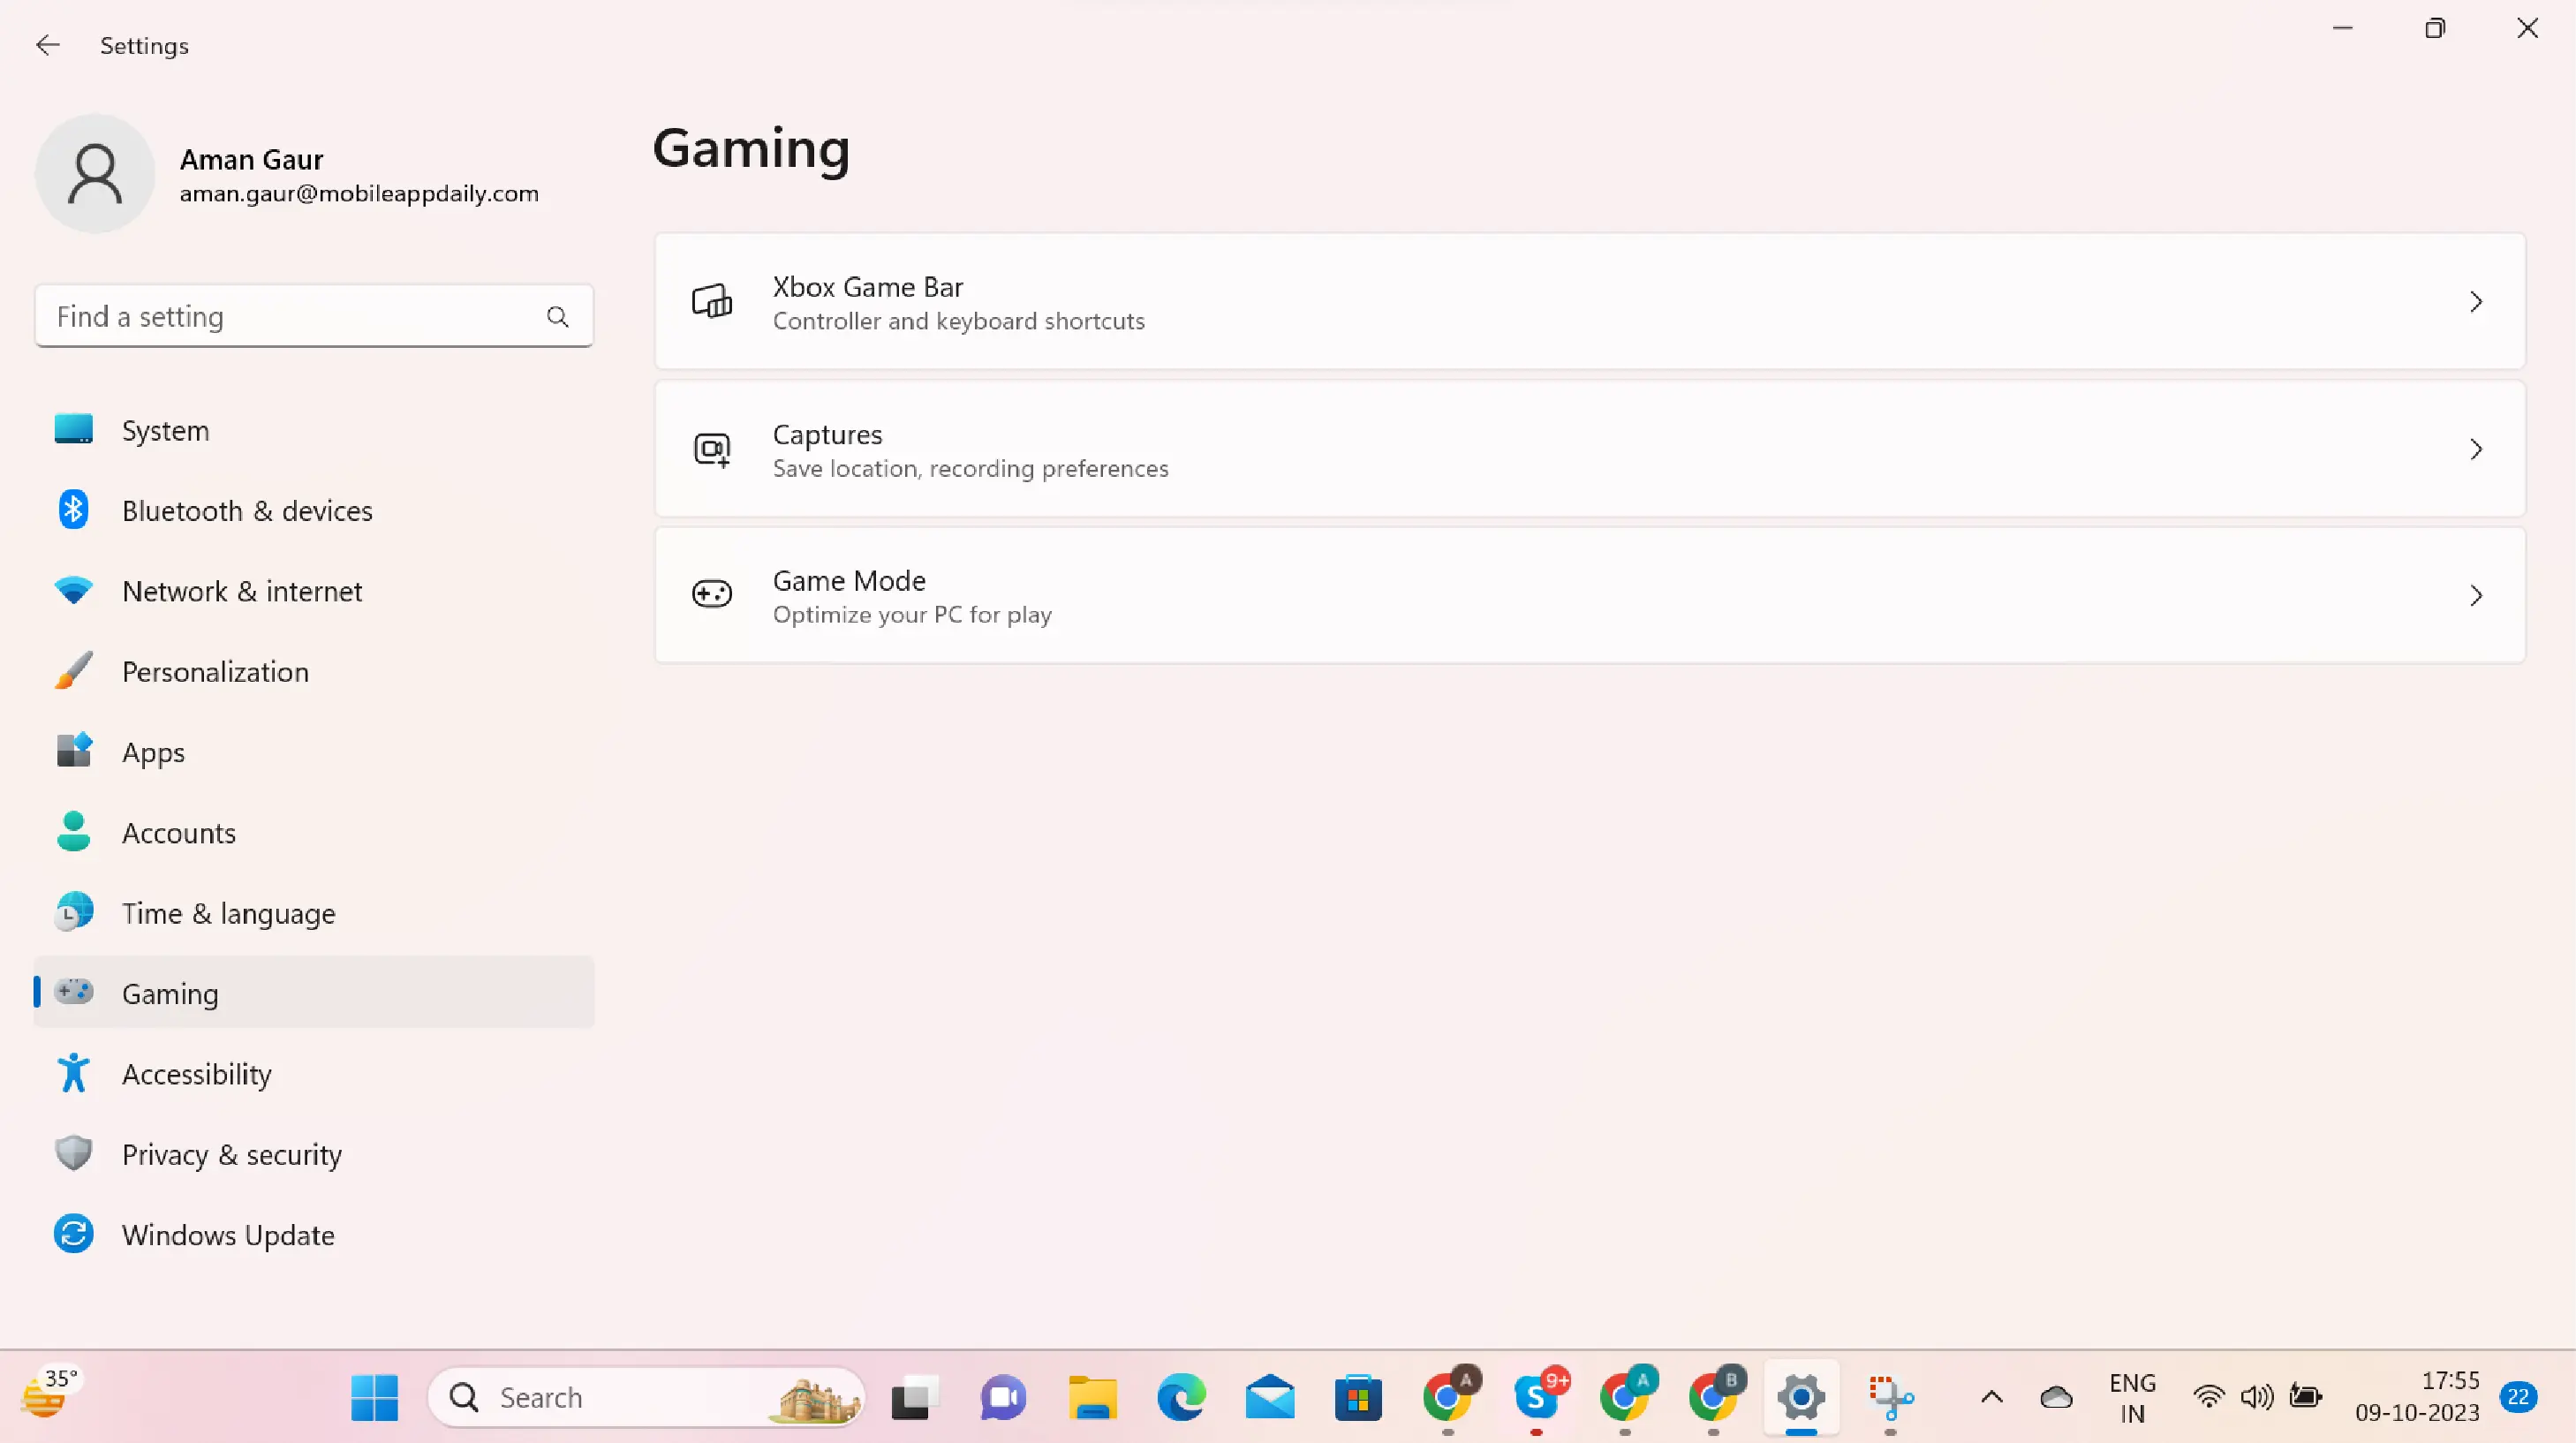This screenshot has width=2576, height=1443.
Task: Click the taskbar Search box
Action: click(x=646, y=1397)
